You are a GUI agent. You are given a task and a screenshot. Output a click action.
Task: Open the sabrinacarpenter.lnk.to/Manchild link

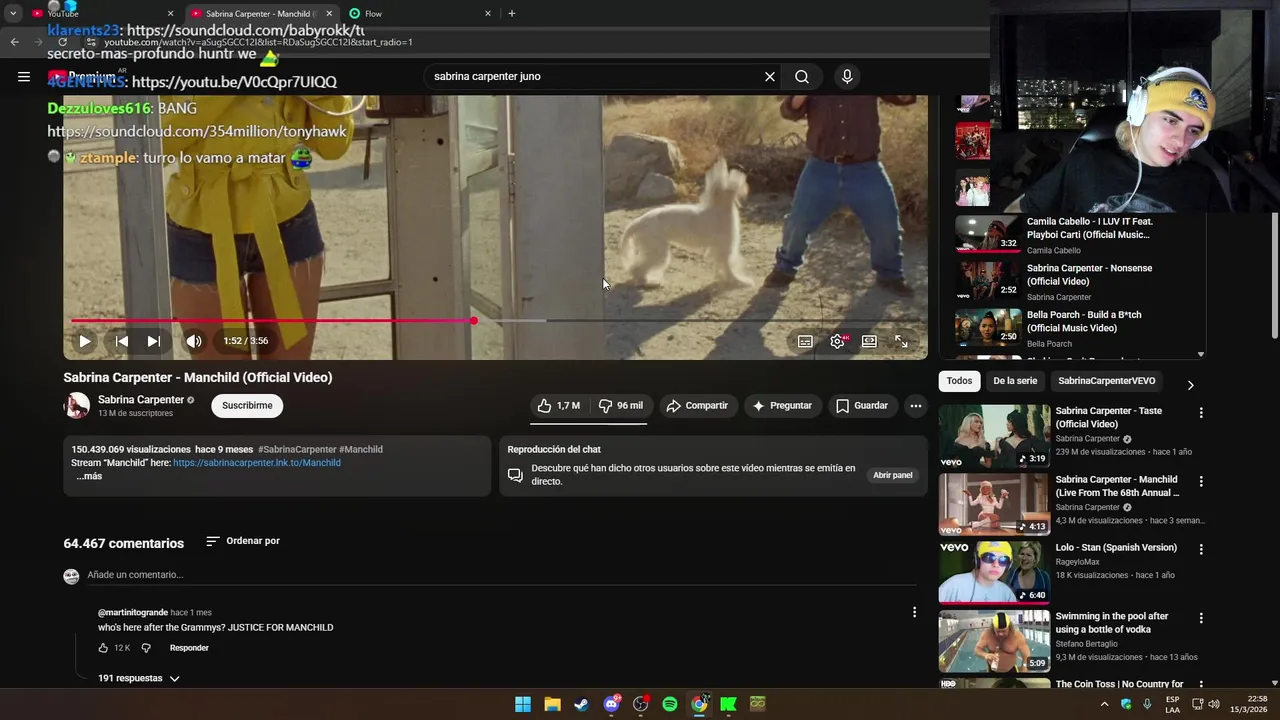(257, 463)
